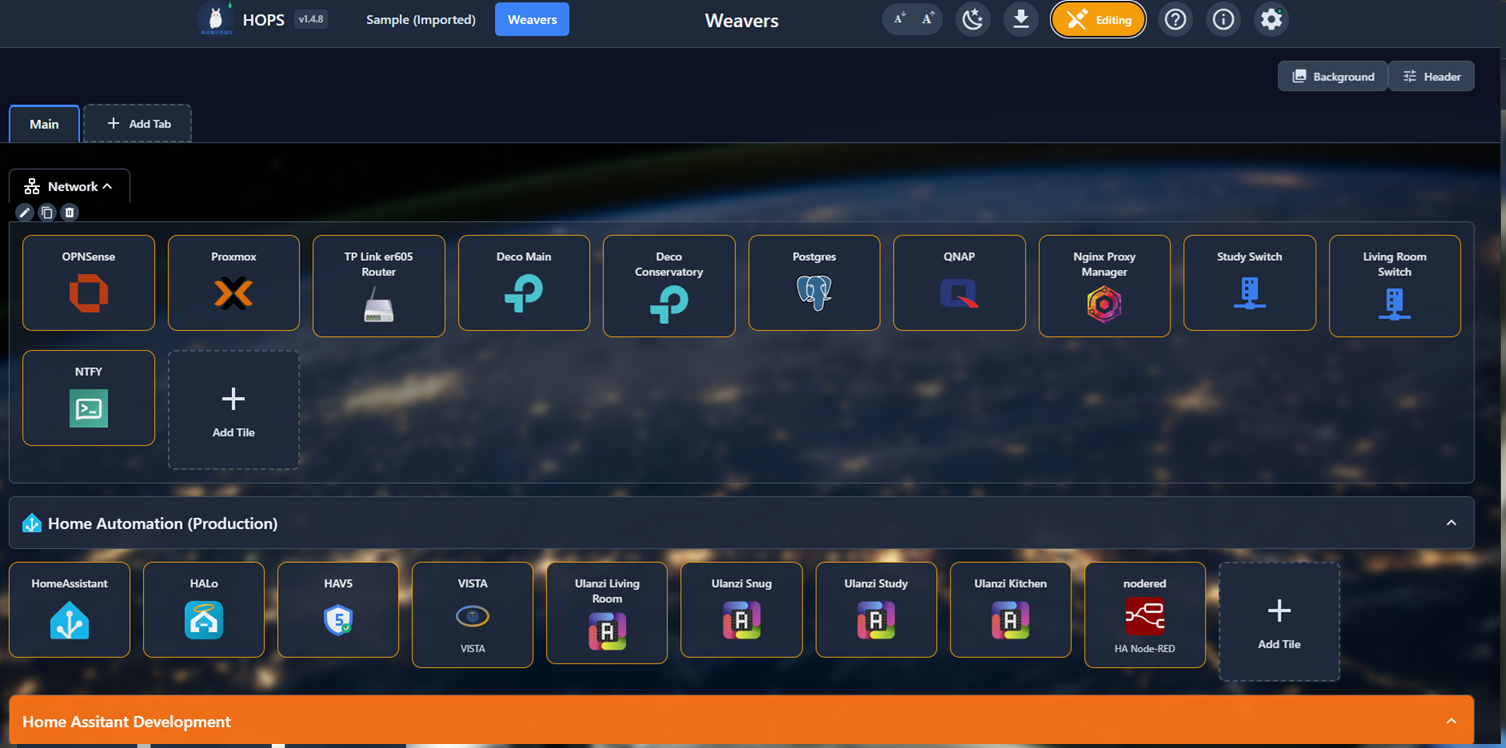Open the QNAP tile
Screen dimensions: 1506x748
click(x=959, y=283)
